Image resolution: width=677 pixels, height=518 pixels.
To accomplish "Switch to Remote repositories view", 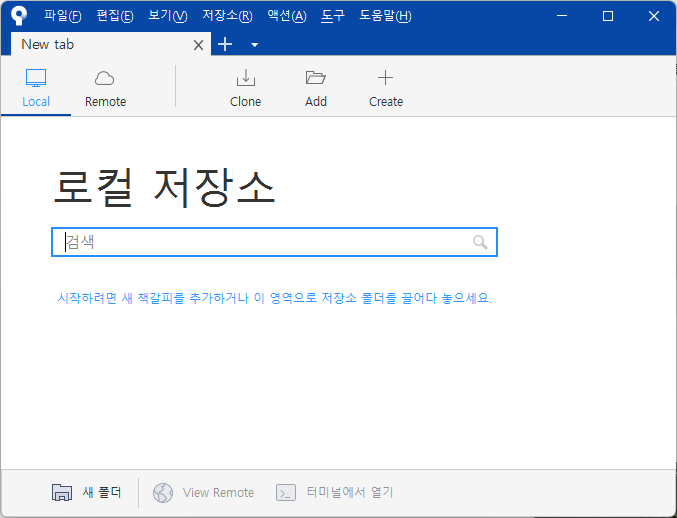I will coord(105,88).
